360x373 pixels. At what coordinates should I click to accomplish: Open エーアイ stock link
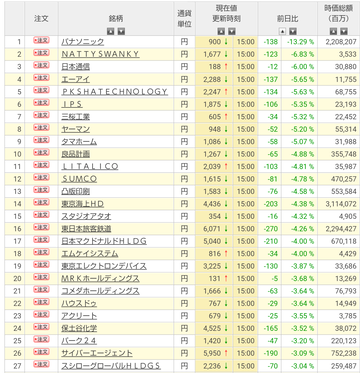[76, 79]
